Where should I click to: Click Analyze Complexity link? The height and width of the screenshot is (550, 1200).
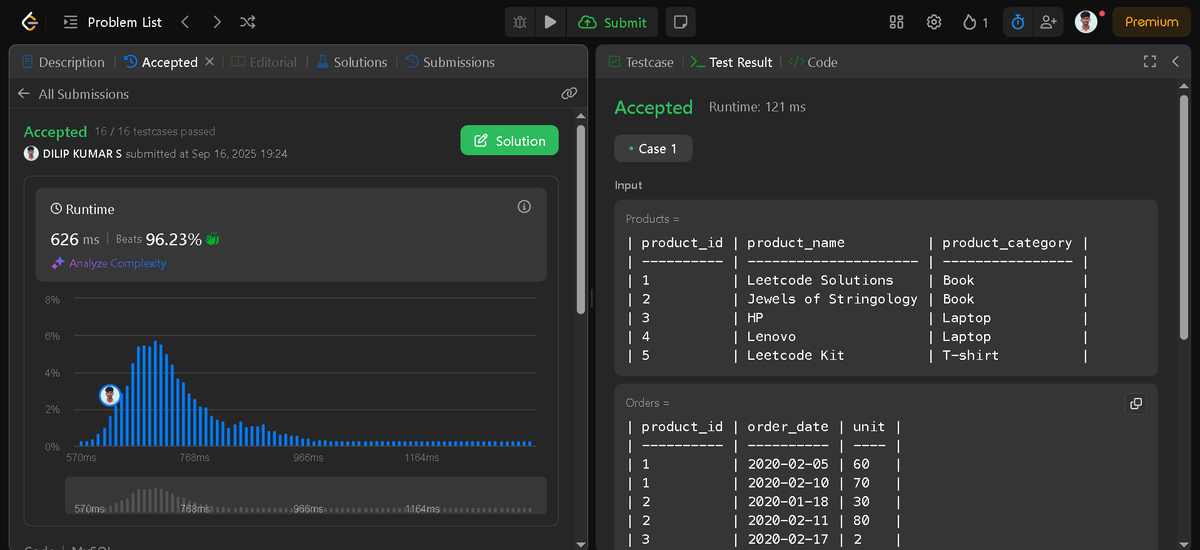click(x=109, y=264)
